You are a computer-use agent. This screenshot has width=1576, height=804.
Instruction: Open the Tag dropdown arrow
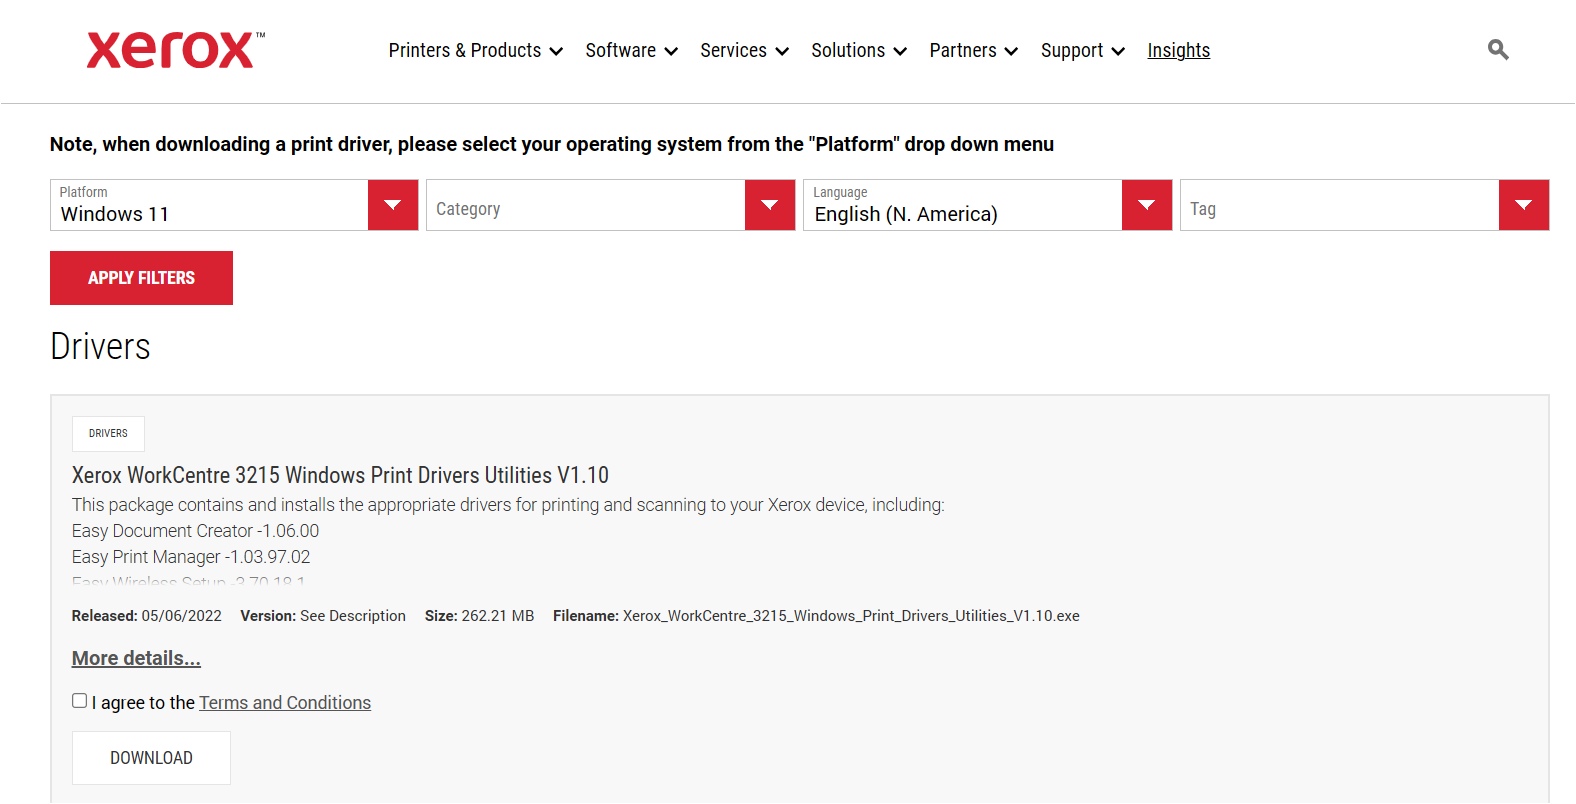(1524, 205)
